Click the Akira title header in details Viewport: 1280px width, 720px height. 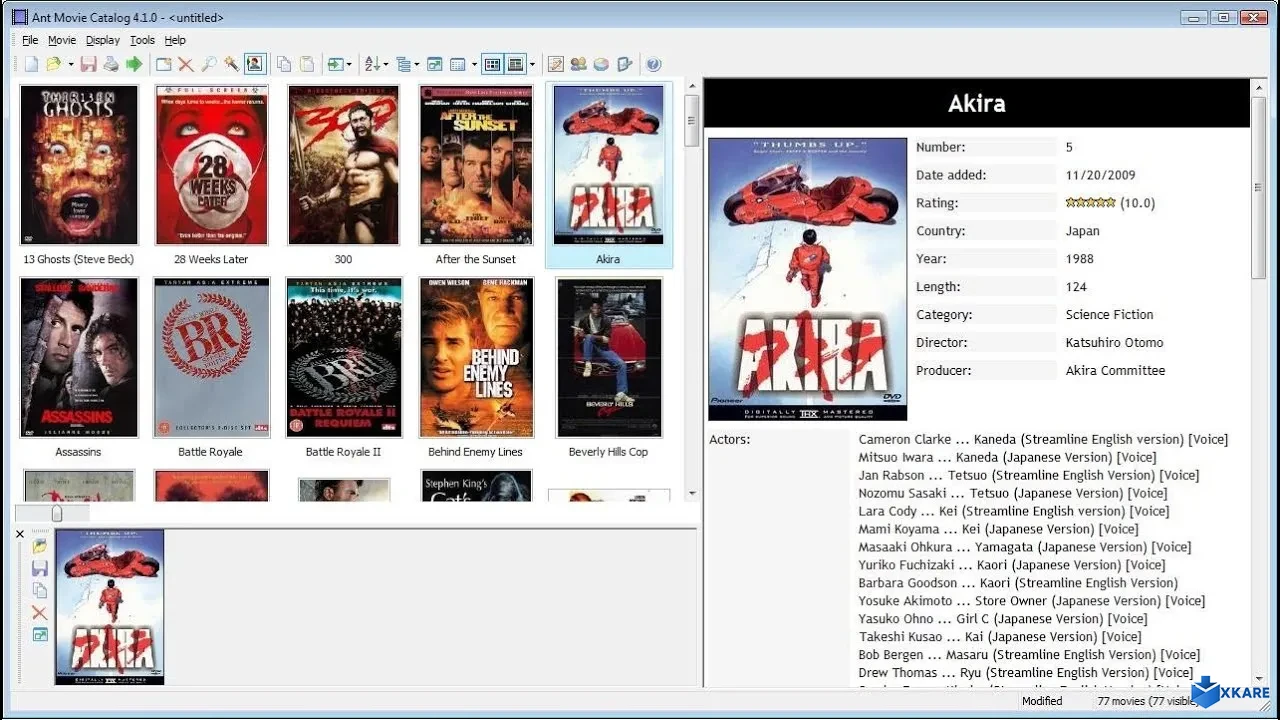point(977,103)
